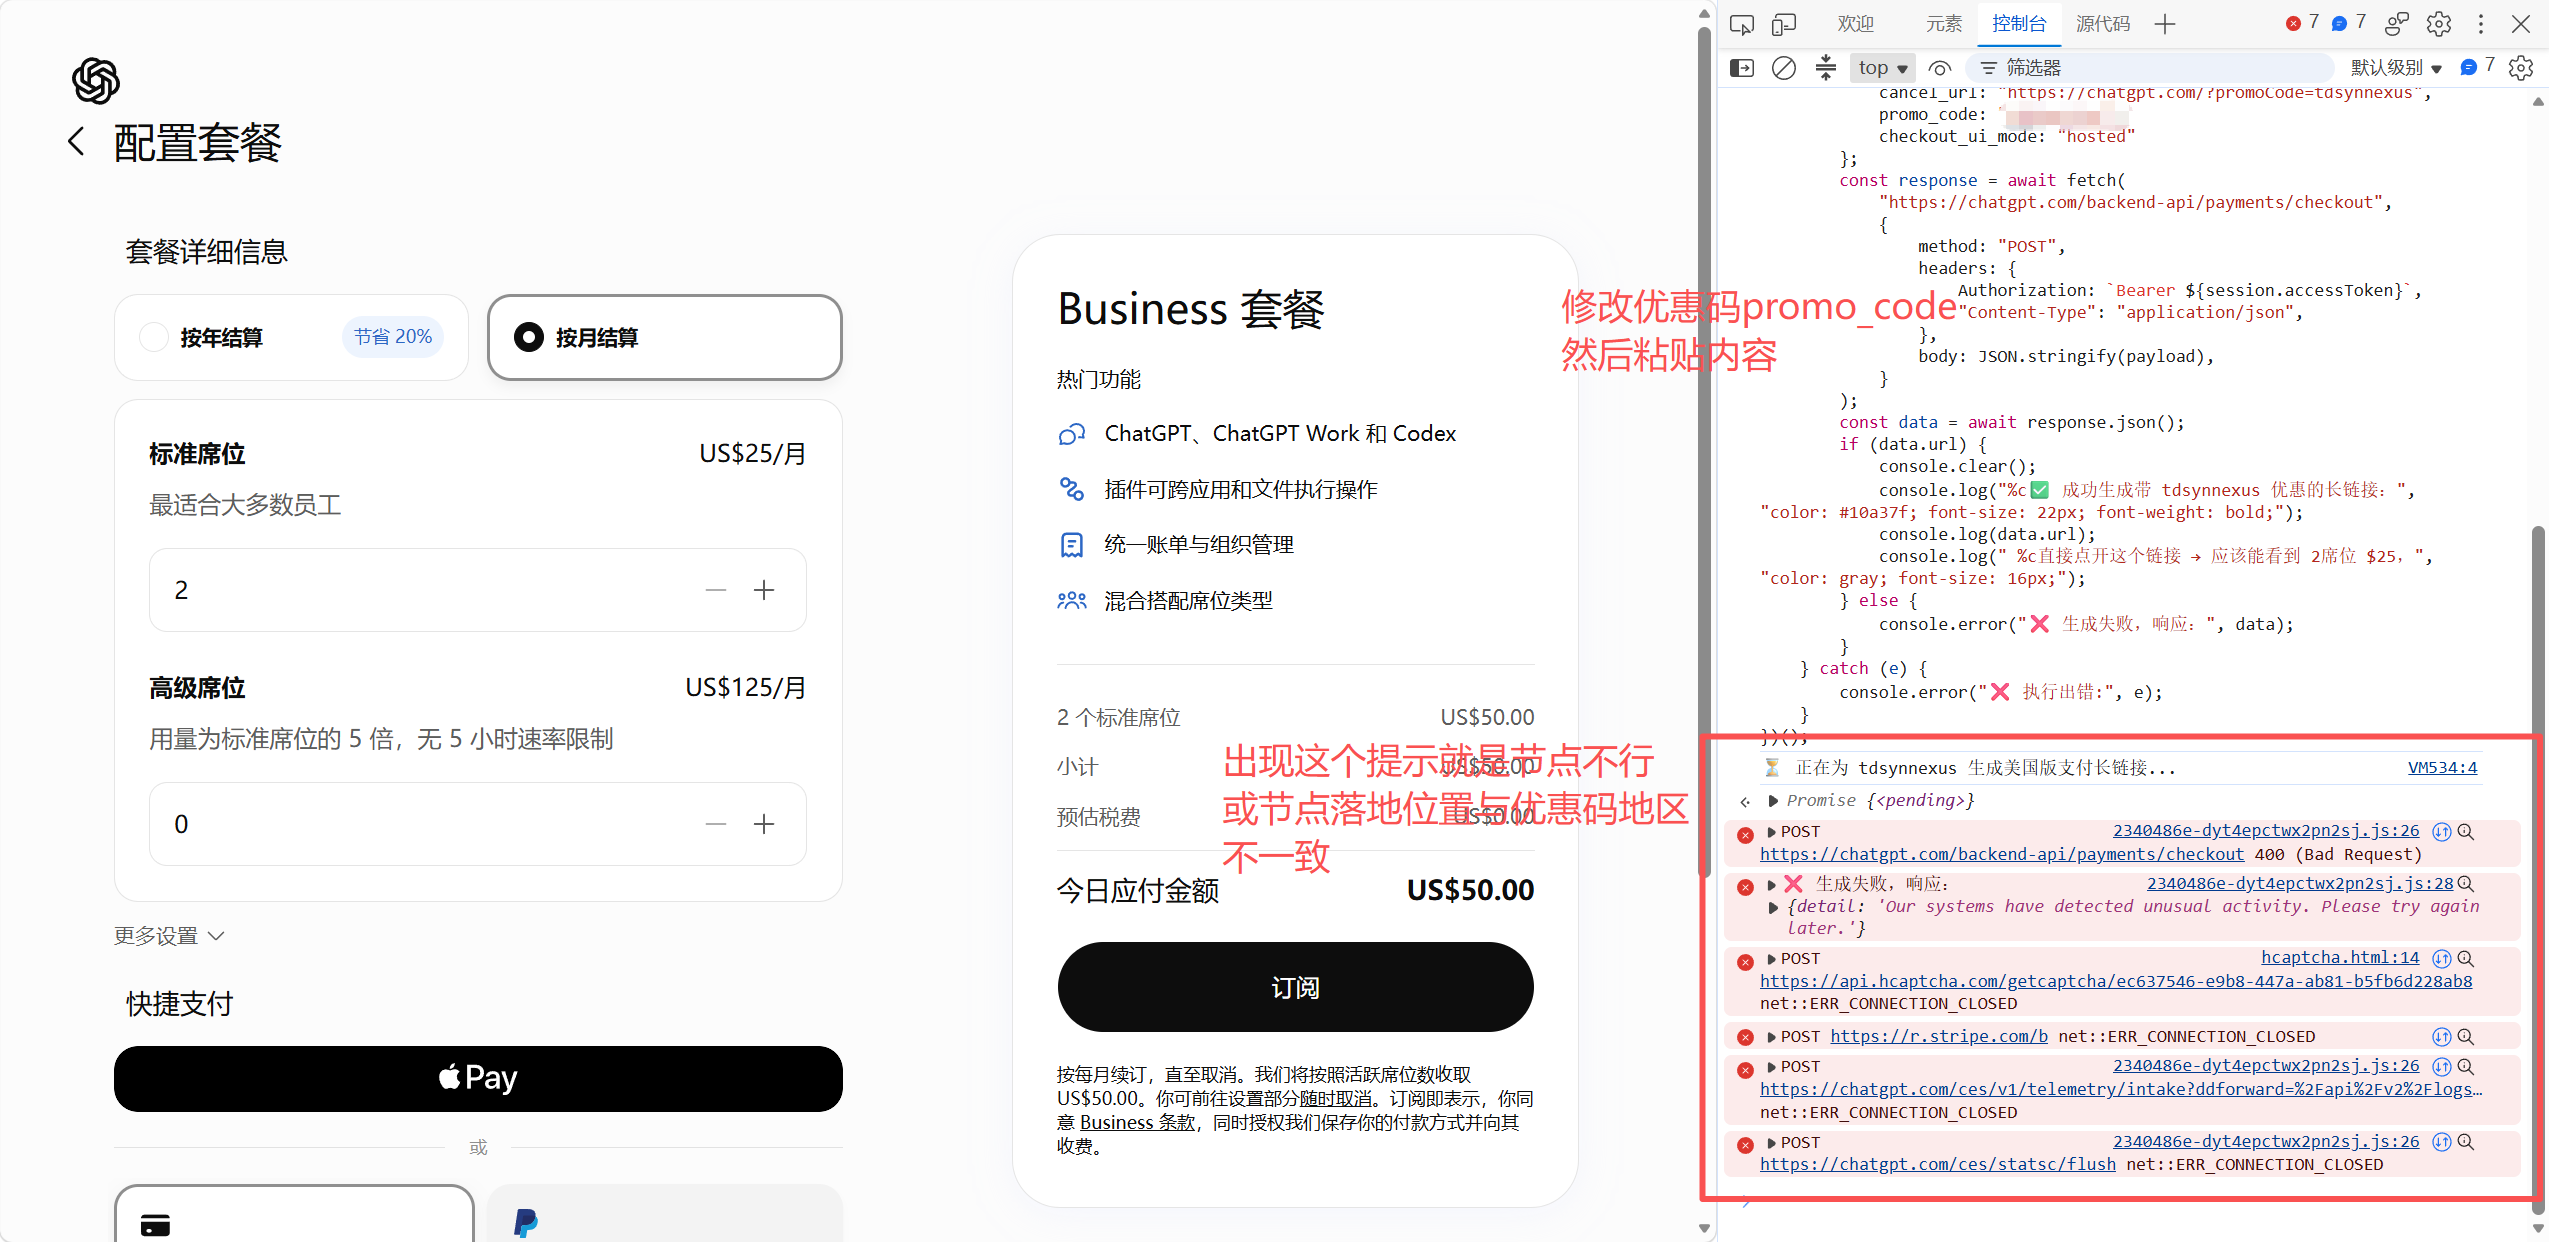Select 按年结算 annual billing option
Viewport: 2549px width, 1242px height.
click(291, 337)
